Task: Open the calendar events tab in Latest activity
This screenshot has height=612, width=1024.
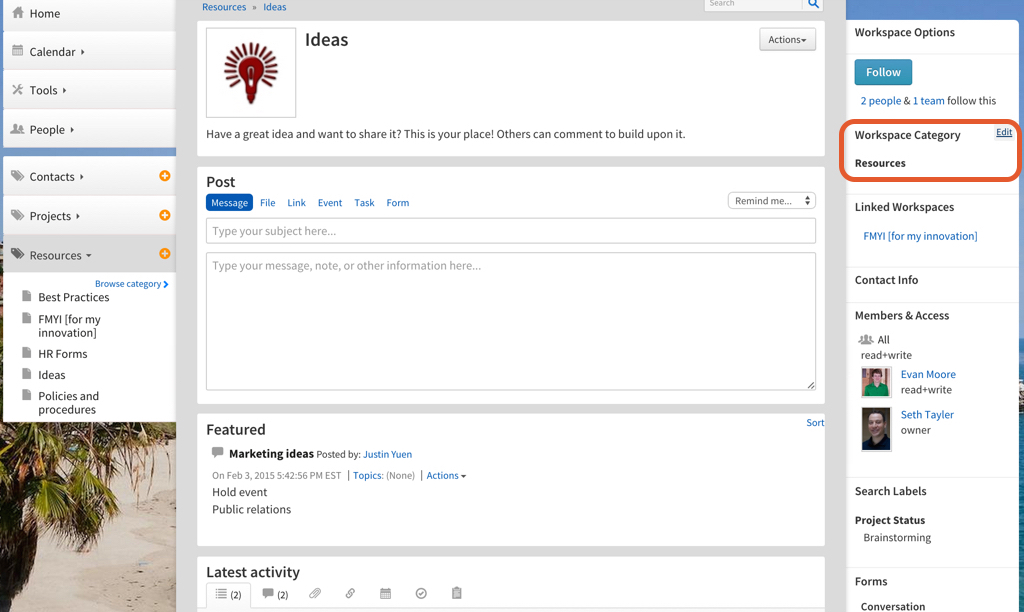Action: point(385,594)
